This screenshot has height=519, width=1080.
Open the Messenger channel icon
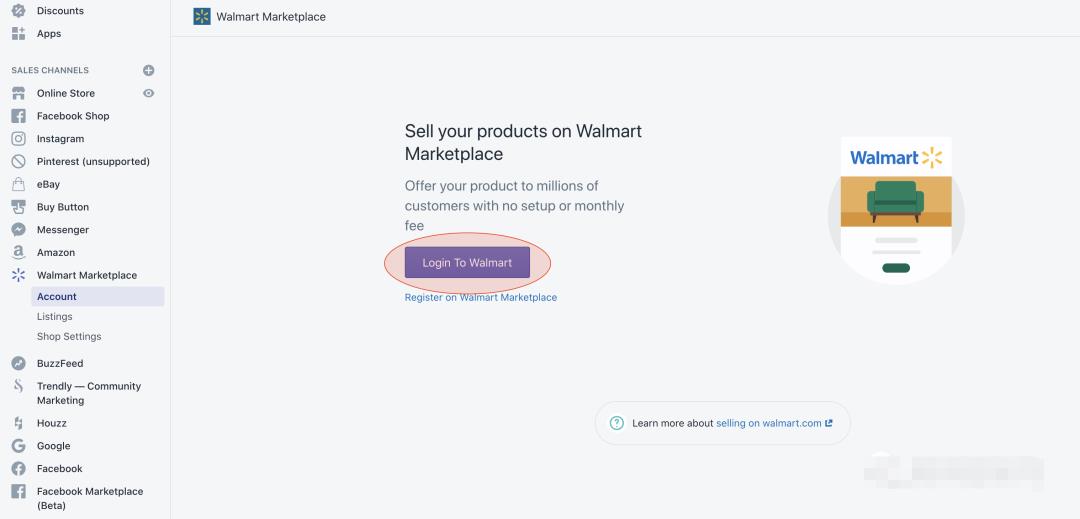(x=18, y=230)
